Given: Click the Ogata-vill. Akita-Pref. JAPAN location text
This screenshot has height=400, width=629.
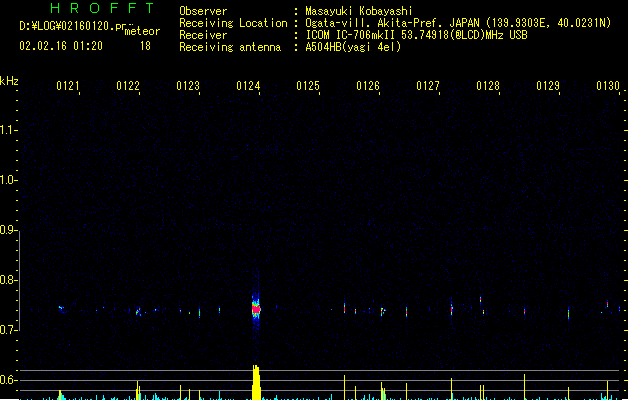Looking at the screenshot, I should click(x=458, y=23).
